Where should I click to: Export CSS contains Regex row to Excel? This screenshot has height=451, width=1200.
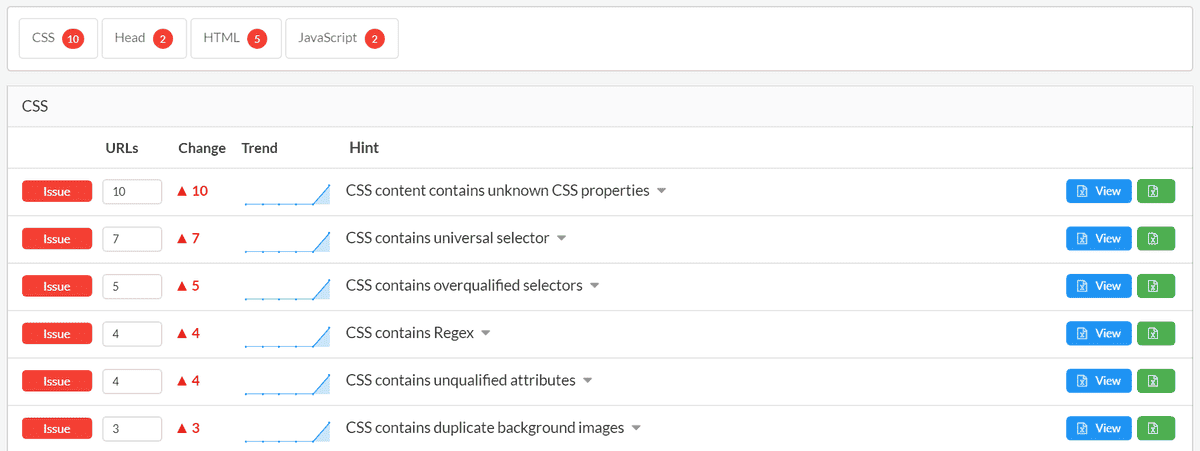click(1155, 333)
